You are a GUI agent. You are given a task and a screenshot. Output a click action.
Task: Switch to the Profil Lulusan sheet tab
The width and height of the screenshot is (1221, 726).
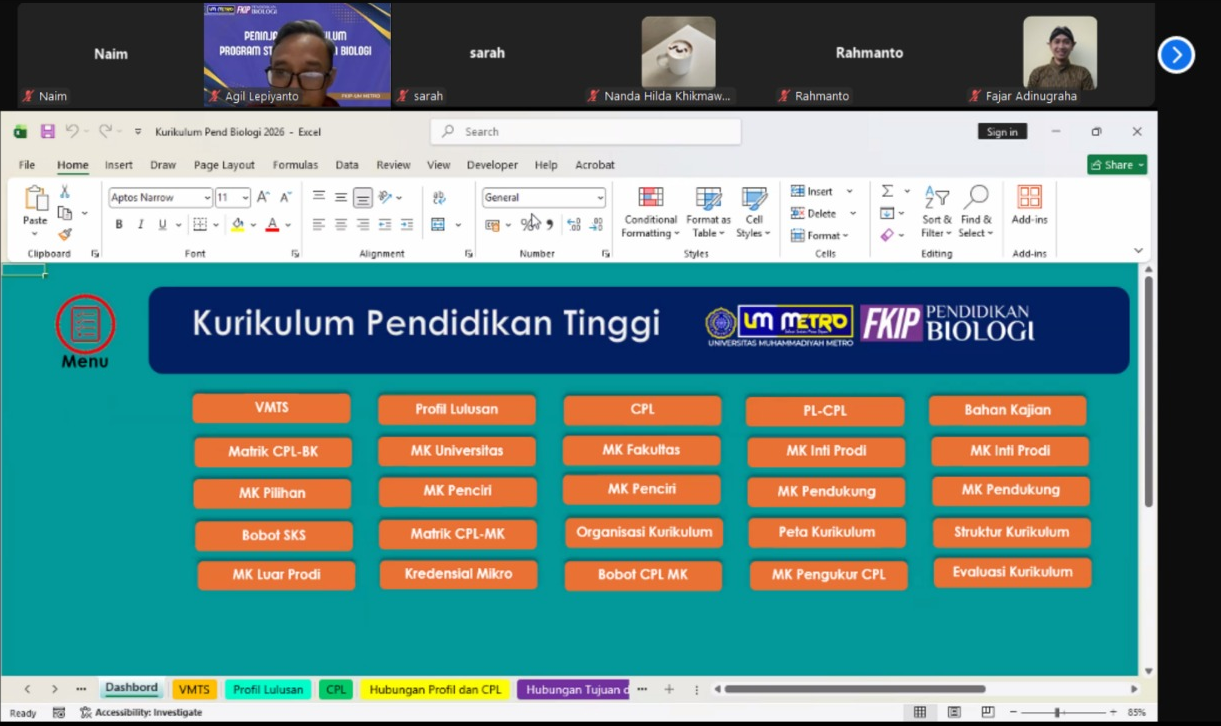[267, 689]
